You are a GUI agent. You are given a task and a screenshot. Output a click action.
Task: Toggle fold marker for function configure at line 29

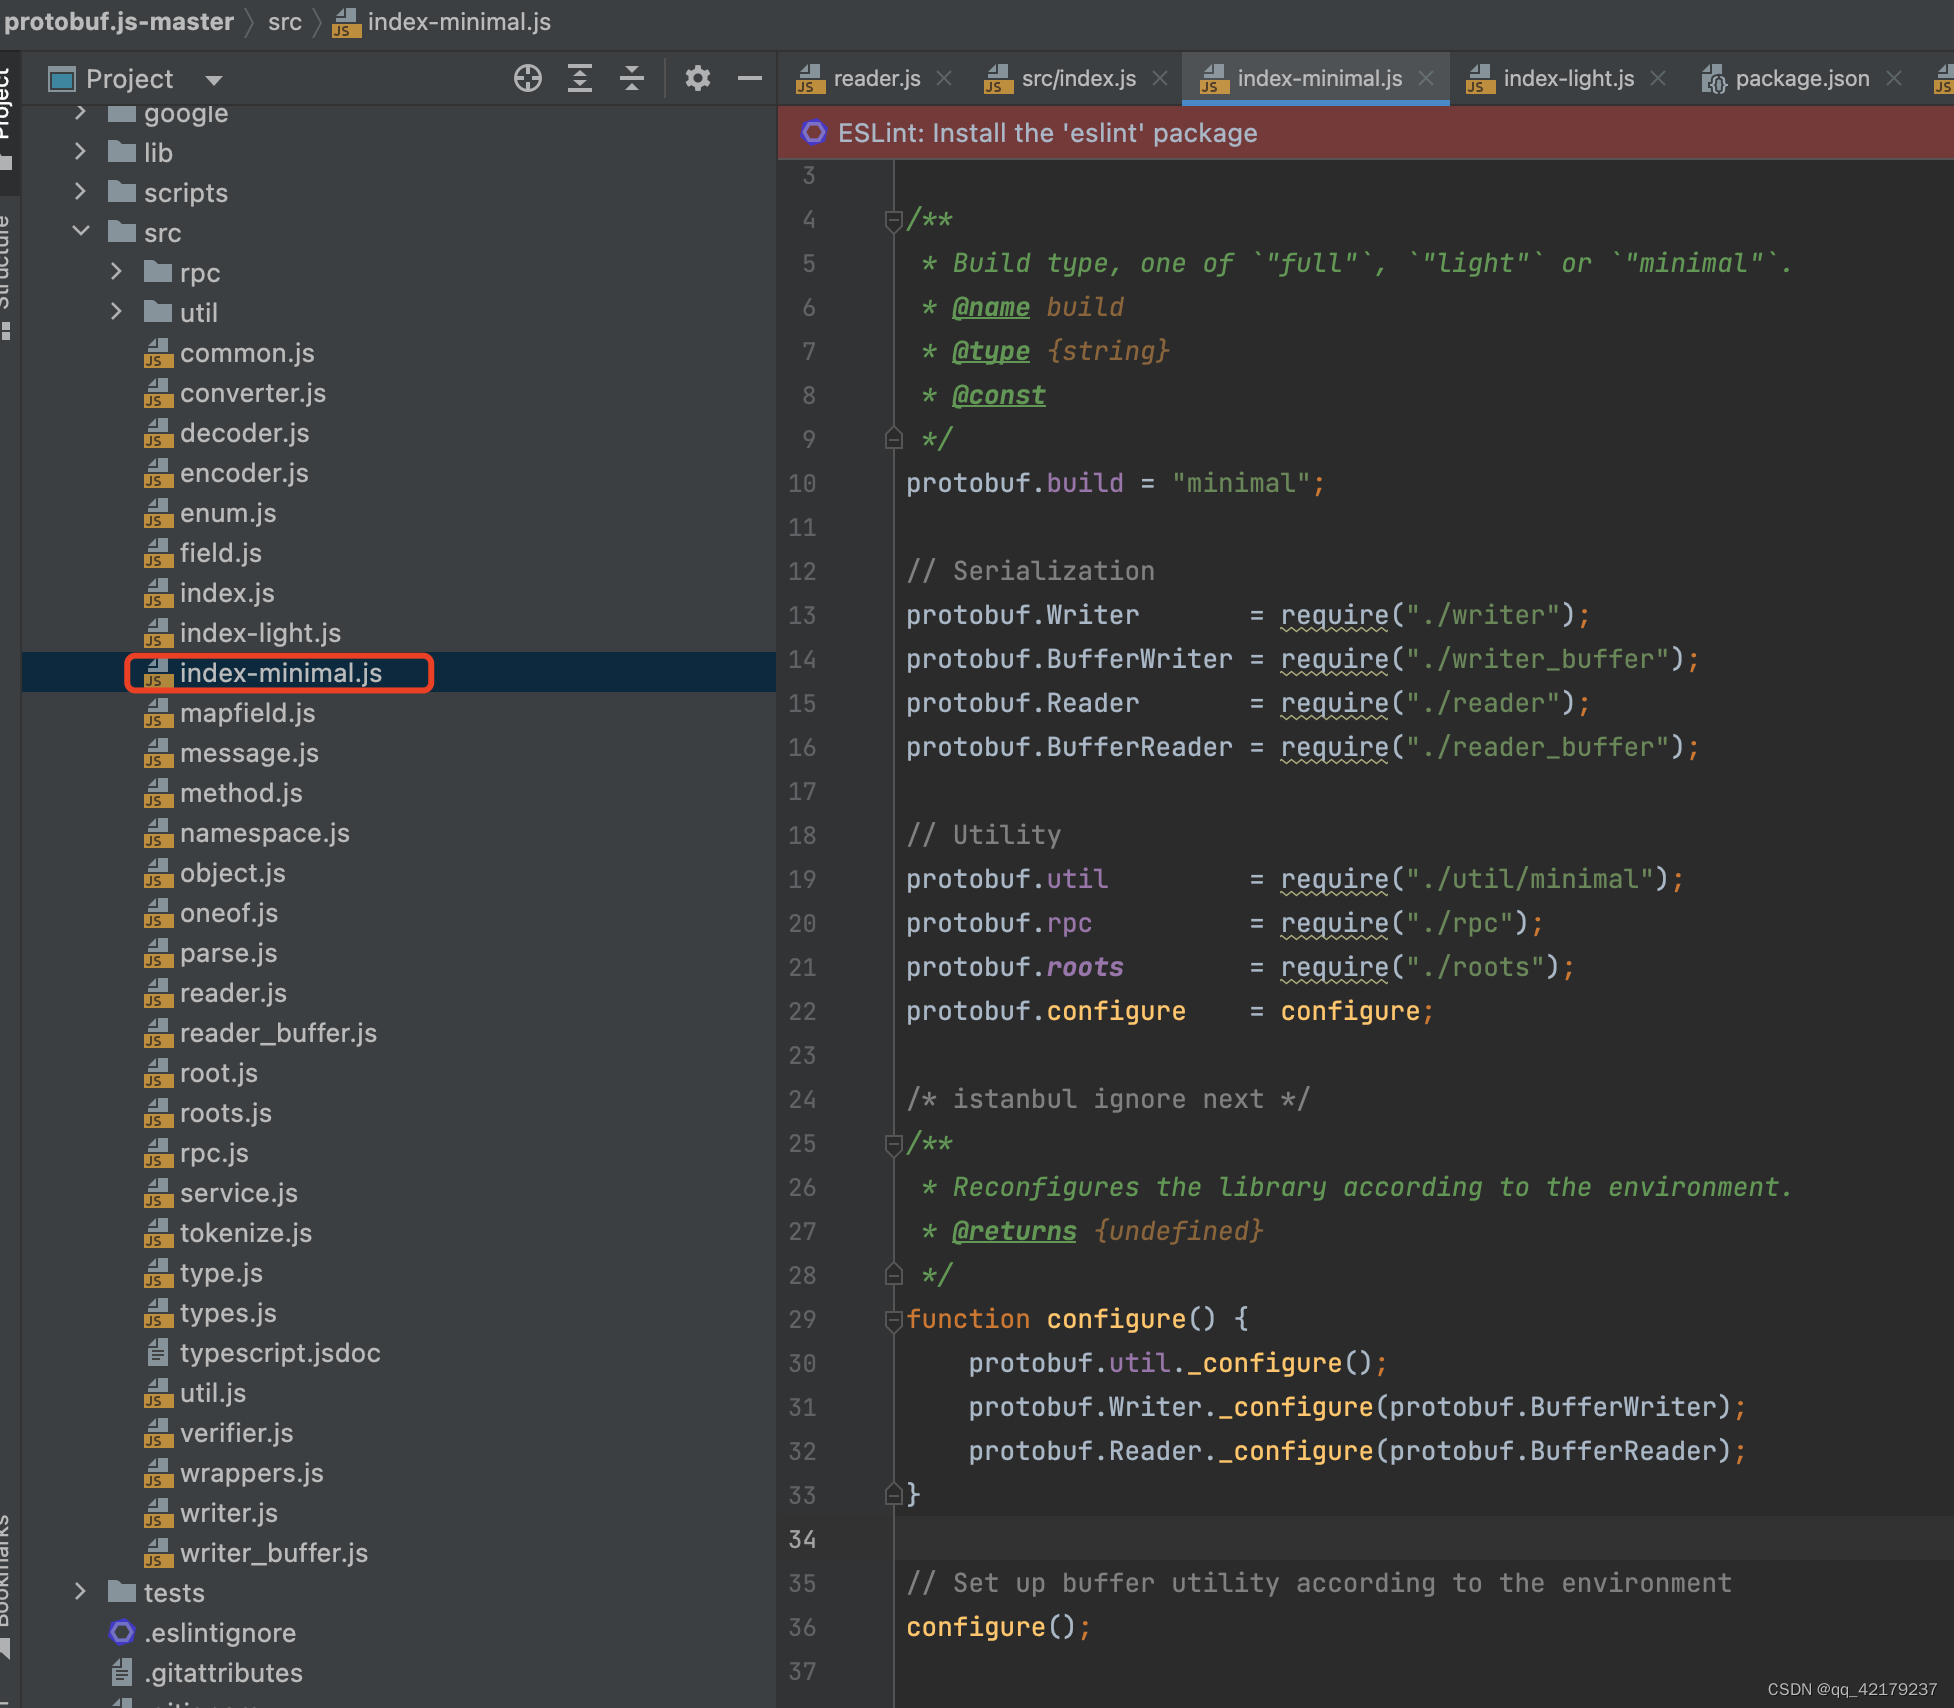pyautogui.click(x=893, y=1320)
